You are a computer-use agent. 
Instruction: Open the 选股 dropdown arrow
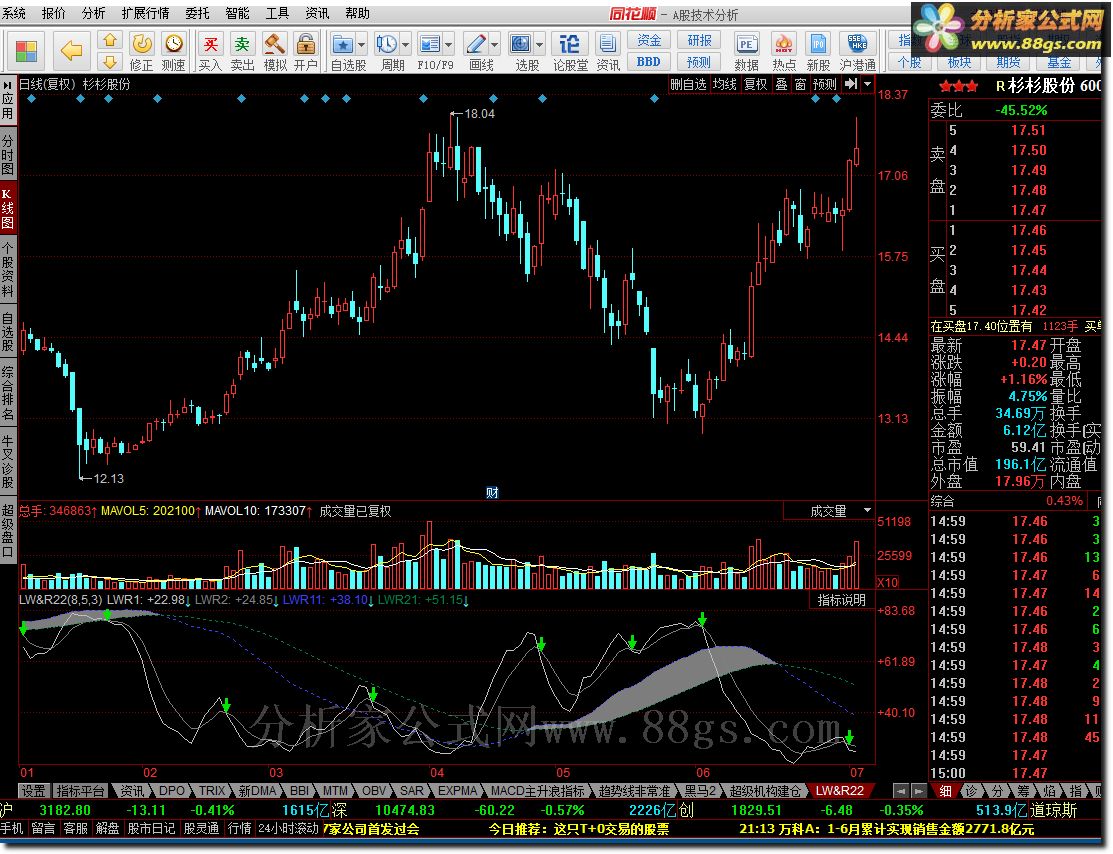point(539,45)
